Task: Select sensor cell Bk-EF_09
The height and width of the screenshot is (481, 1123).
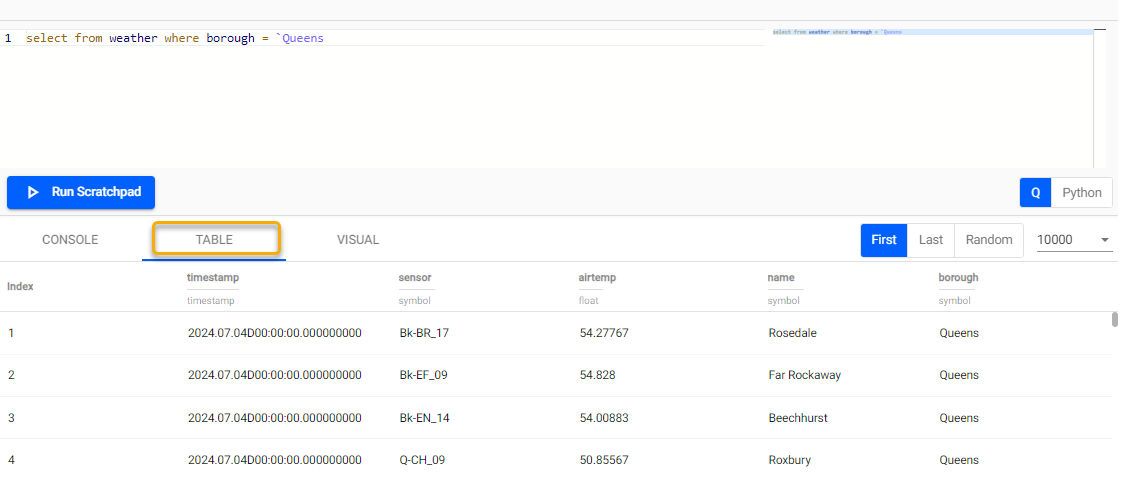Action: pos(423,375)
